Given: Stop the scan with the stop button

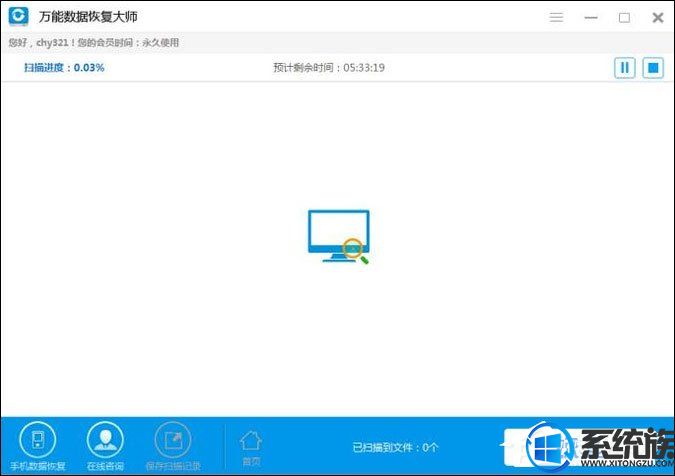Looking at the screenshot, I should coord(653,68).
